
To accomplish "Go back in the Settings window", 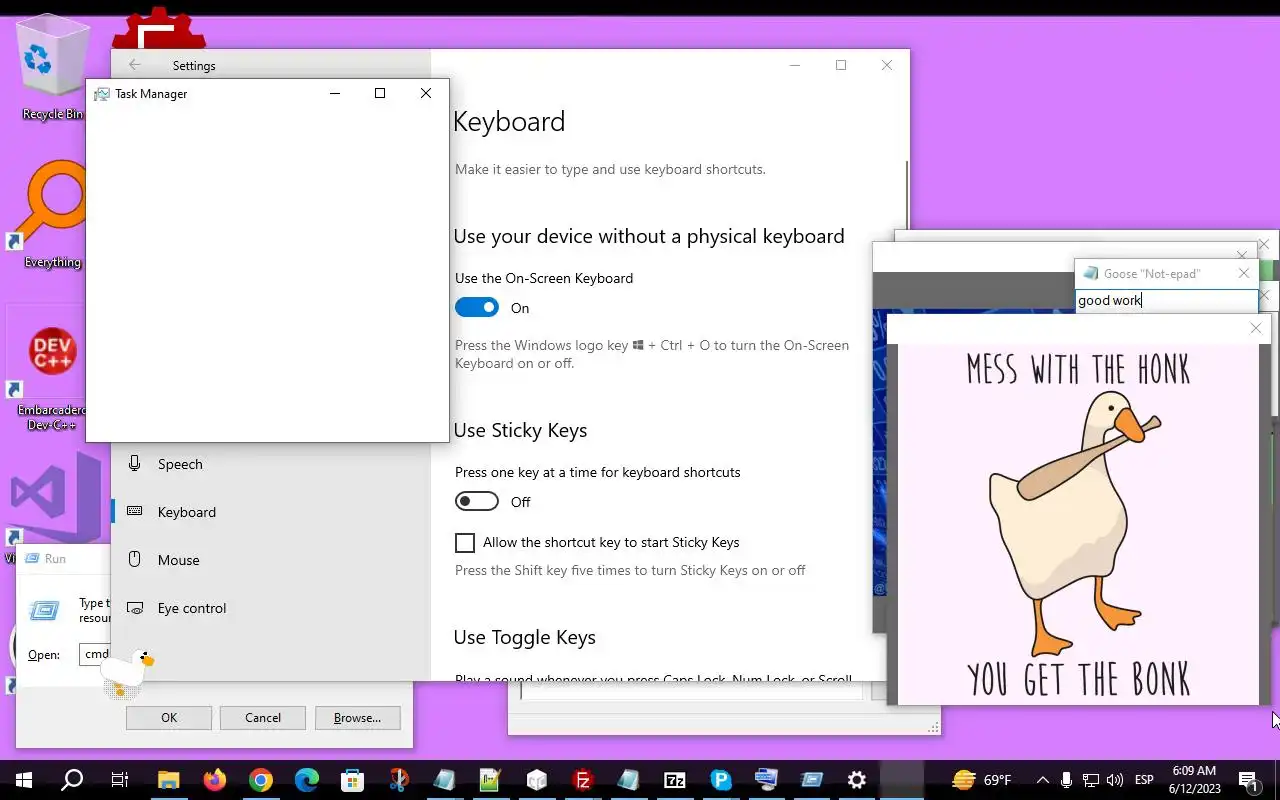I will pyautogui.click(x=135, y=65).
